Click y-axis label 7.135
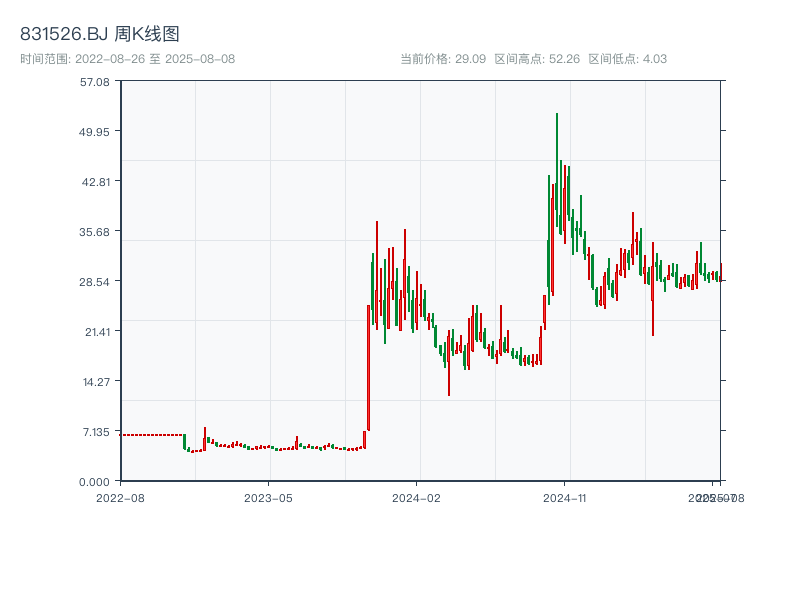The image size is (800, 600). pyautogui.click(x=96, y=432)
